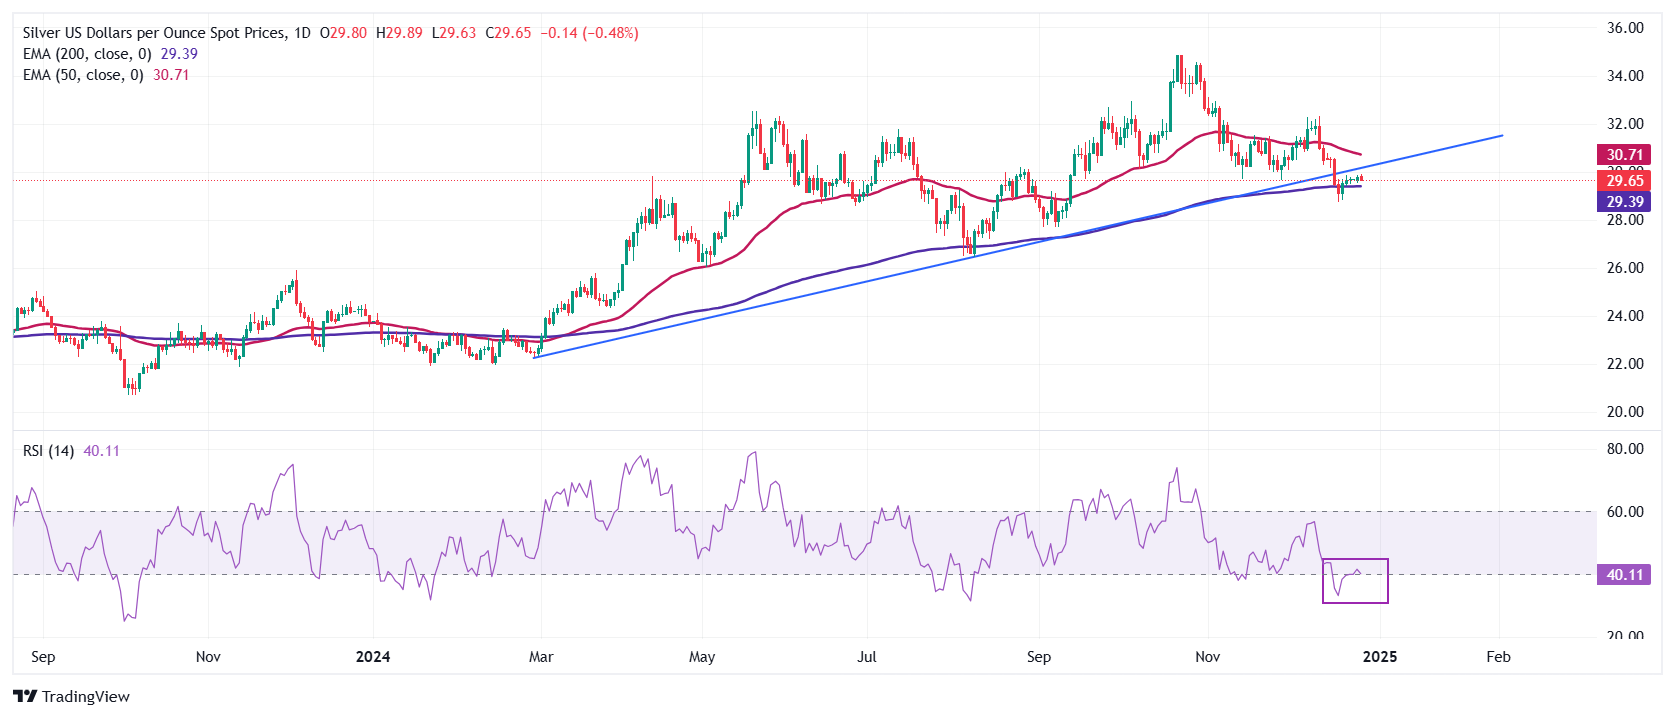The height and width of the screenshot is (718, 1675).
Task: Select the EMA (200, close, 0) legend
Action: [x=87, y=54]
